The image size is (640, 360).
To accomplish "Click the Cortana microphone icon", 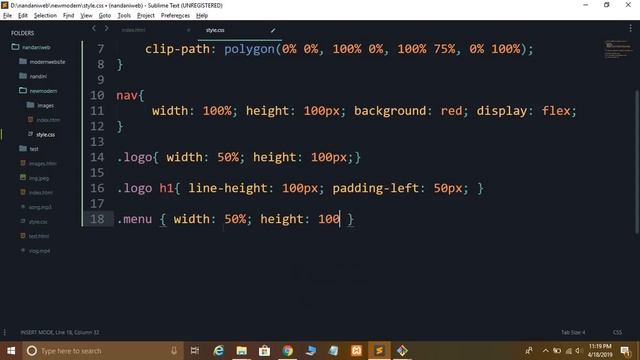I will coord(173,351).
